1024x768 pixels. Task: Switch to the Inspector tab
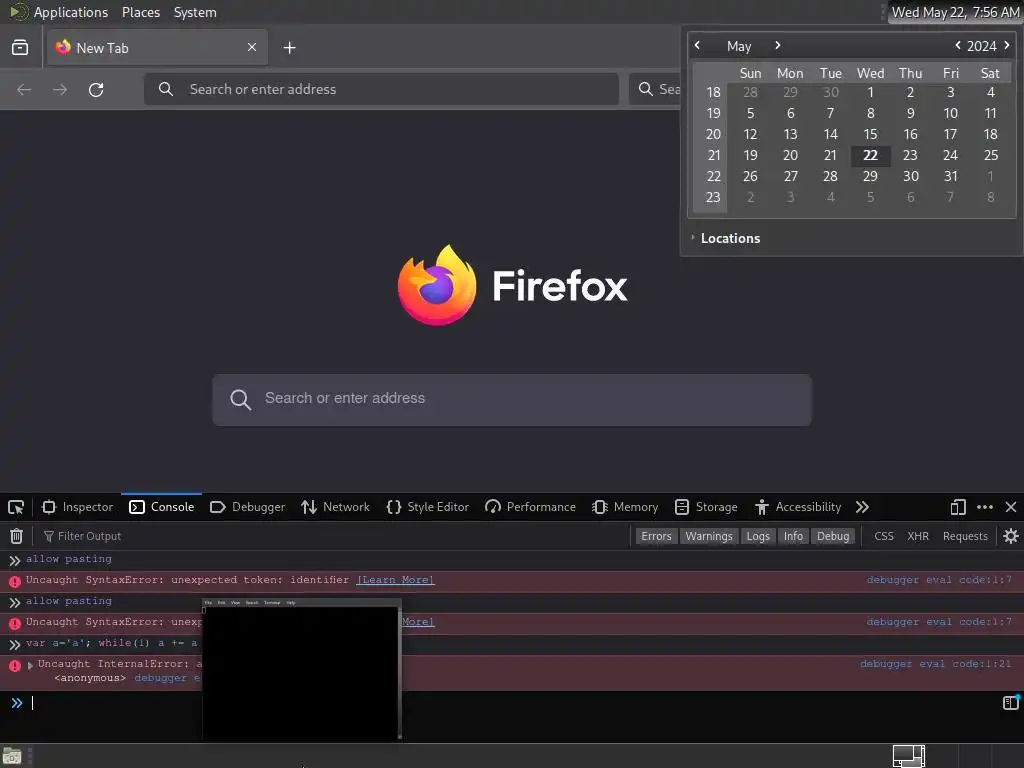click(x=78, y=507)
